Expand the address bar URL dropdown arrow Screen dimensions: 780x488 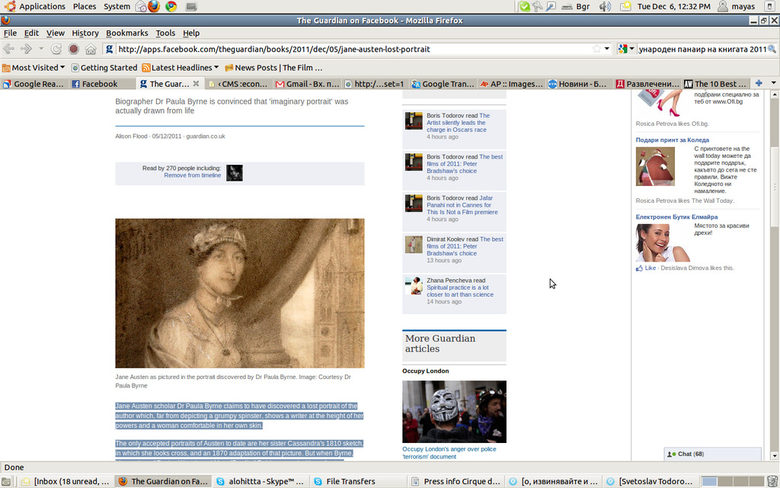(607, 49)
